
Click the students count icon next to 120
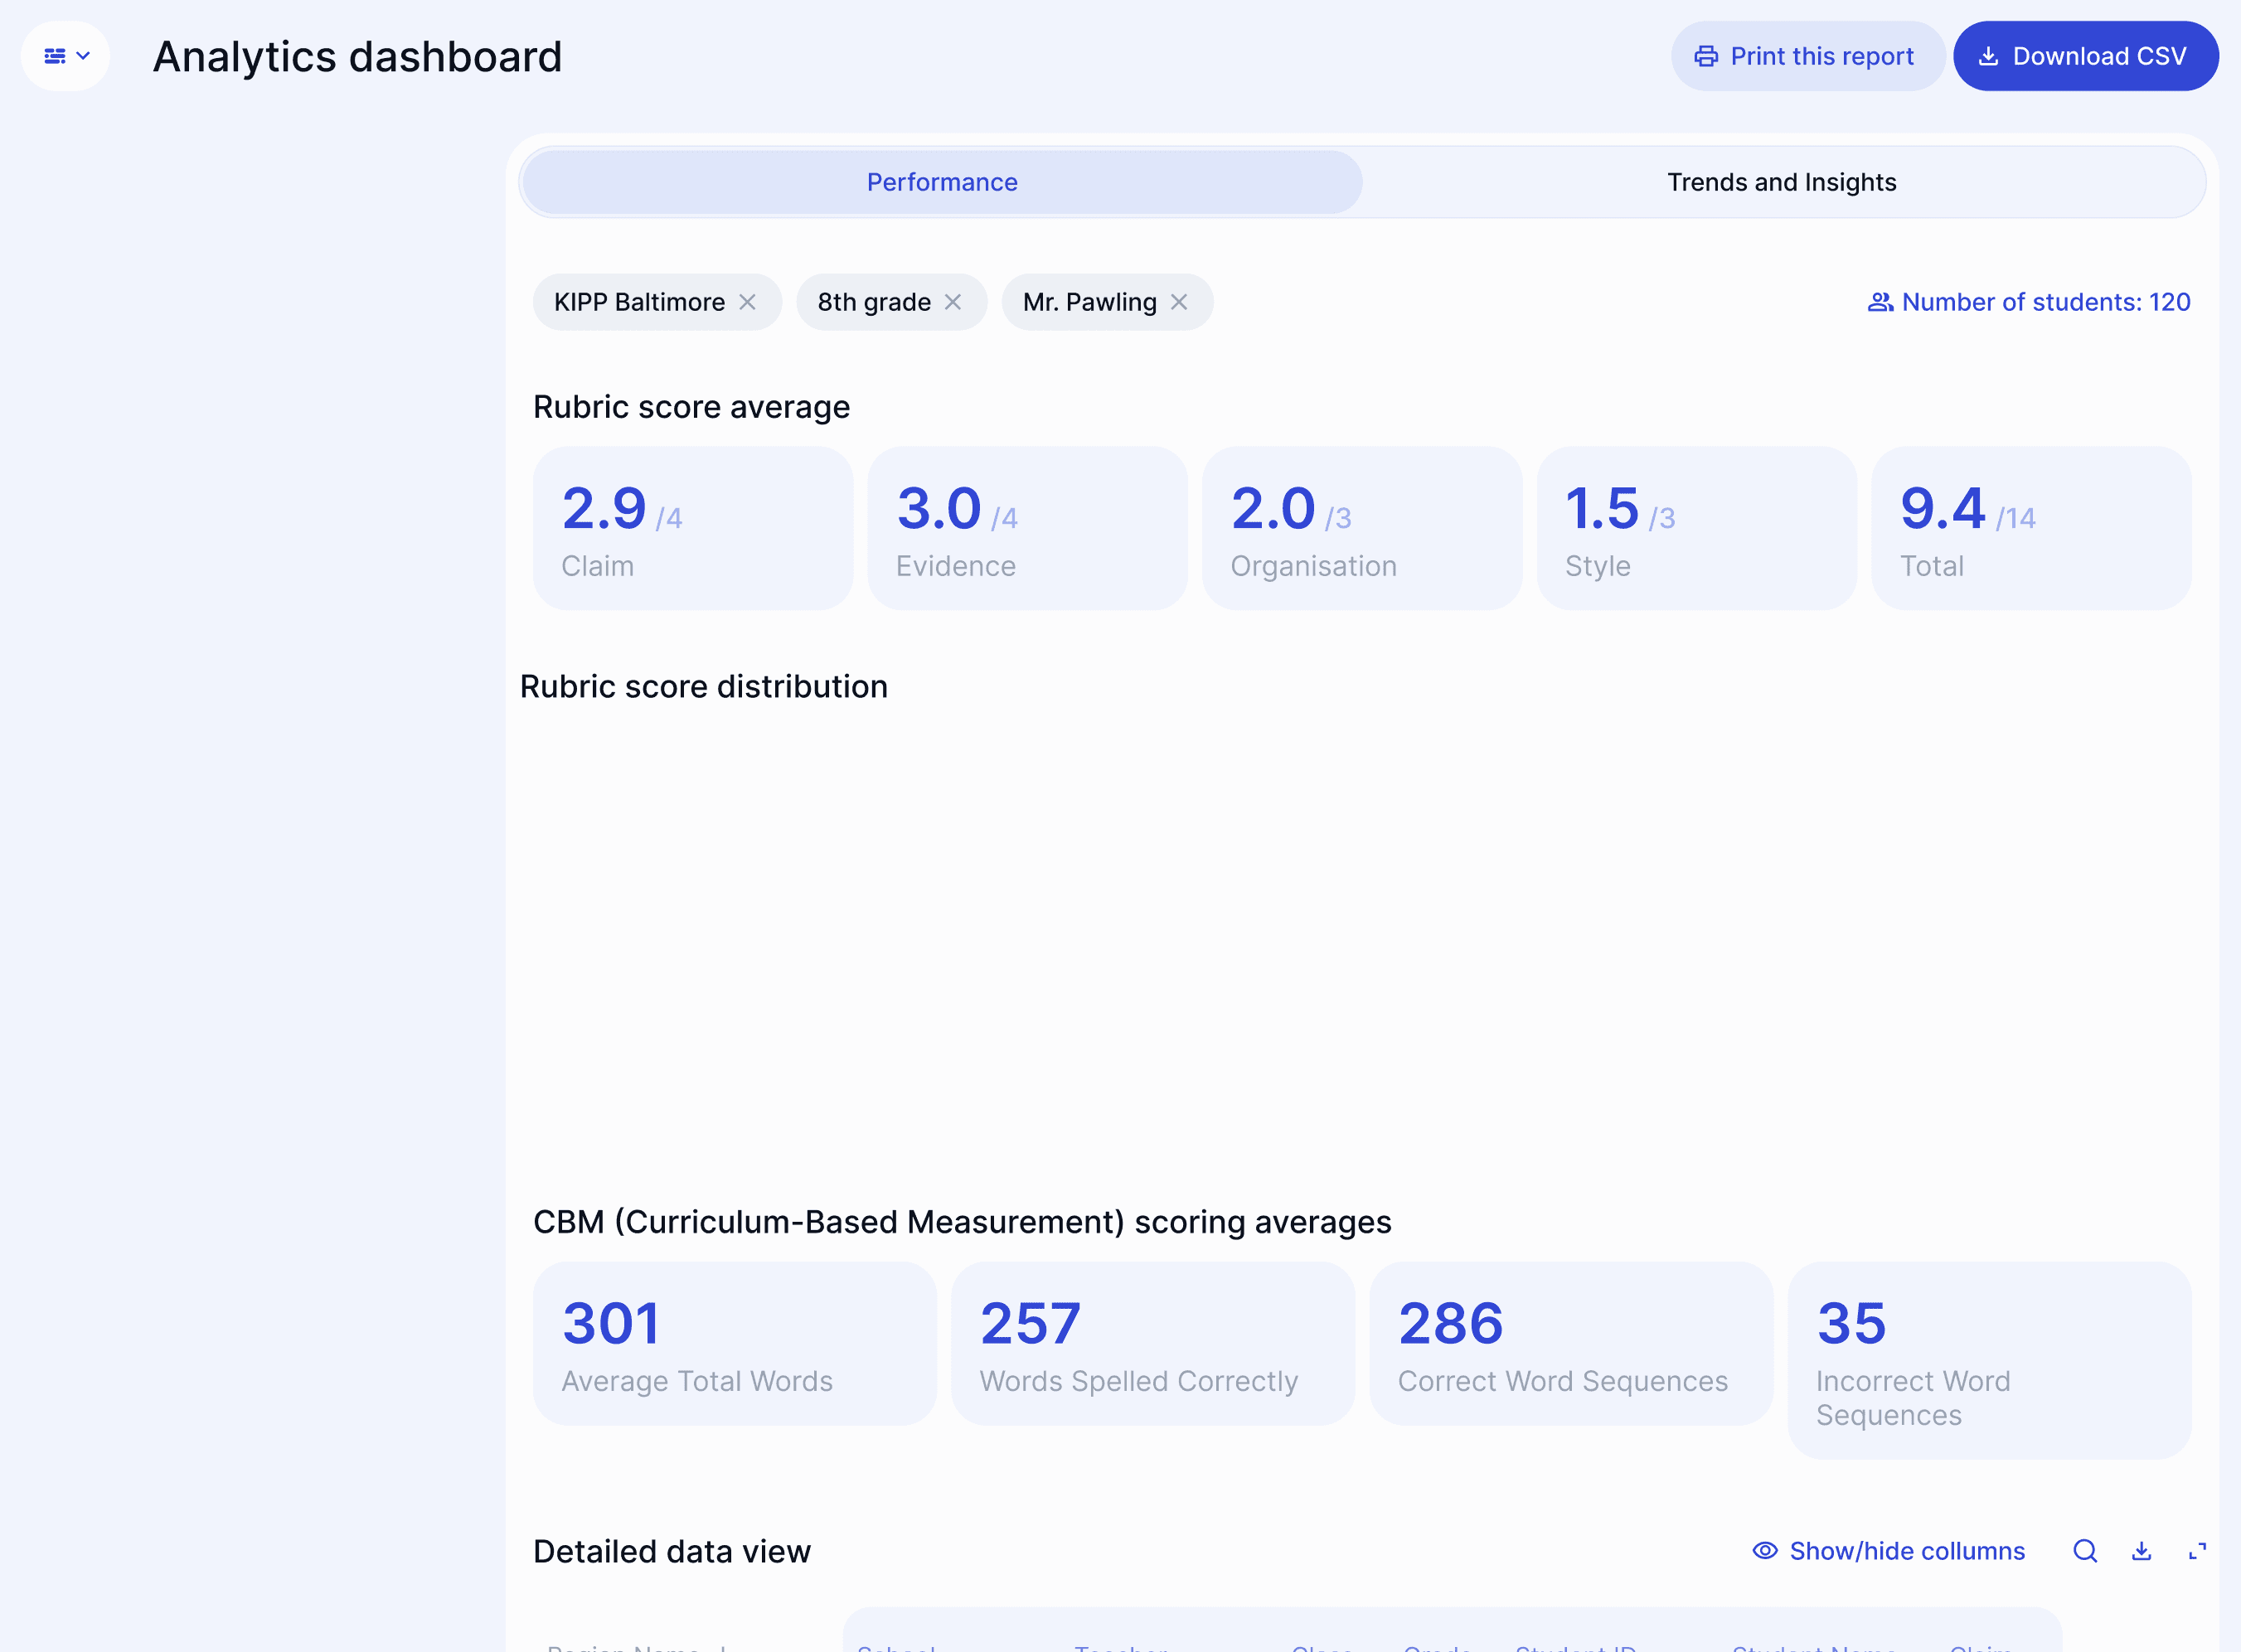tap(1880, 302)
